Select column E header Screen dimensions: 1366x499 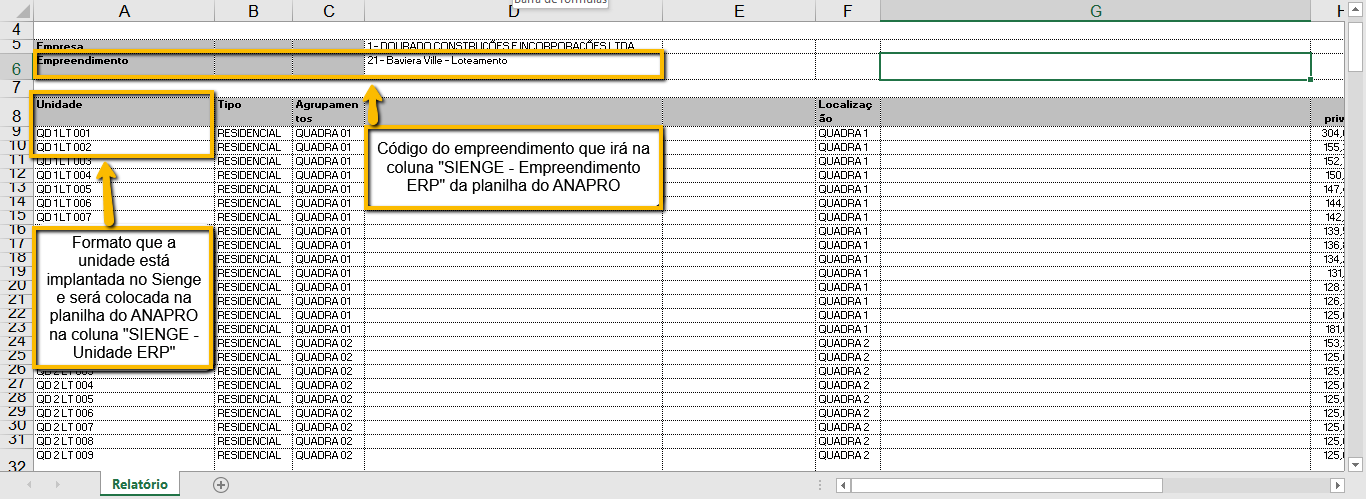tap(738, 11)
